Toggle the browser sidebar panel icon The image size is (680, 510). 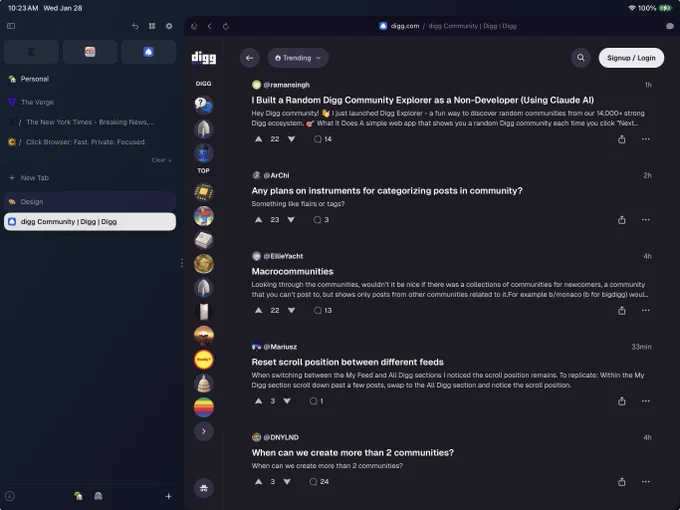click(11, 26)
